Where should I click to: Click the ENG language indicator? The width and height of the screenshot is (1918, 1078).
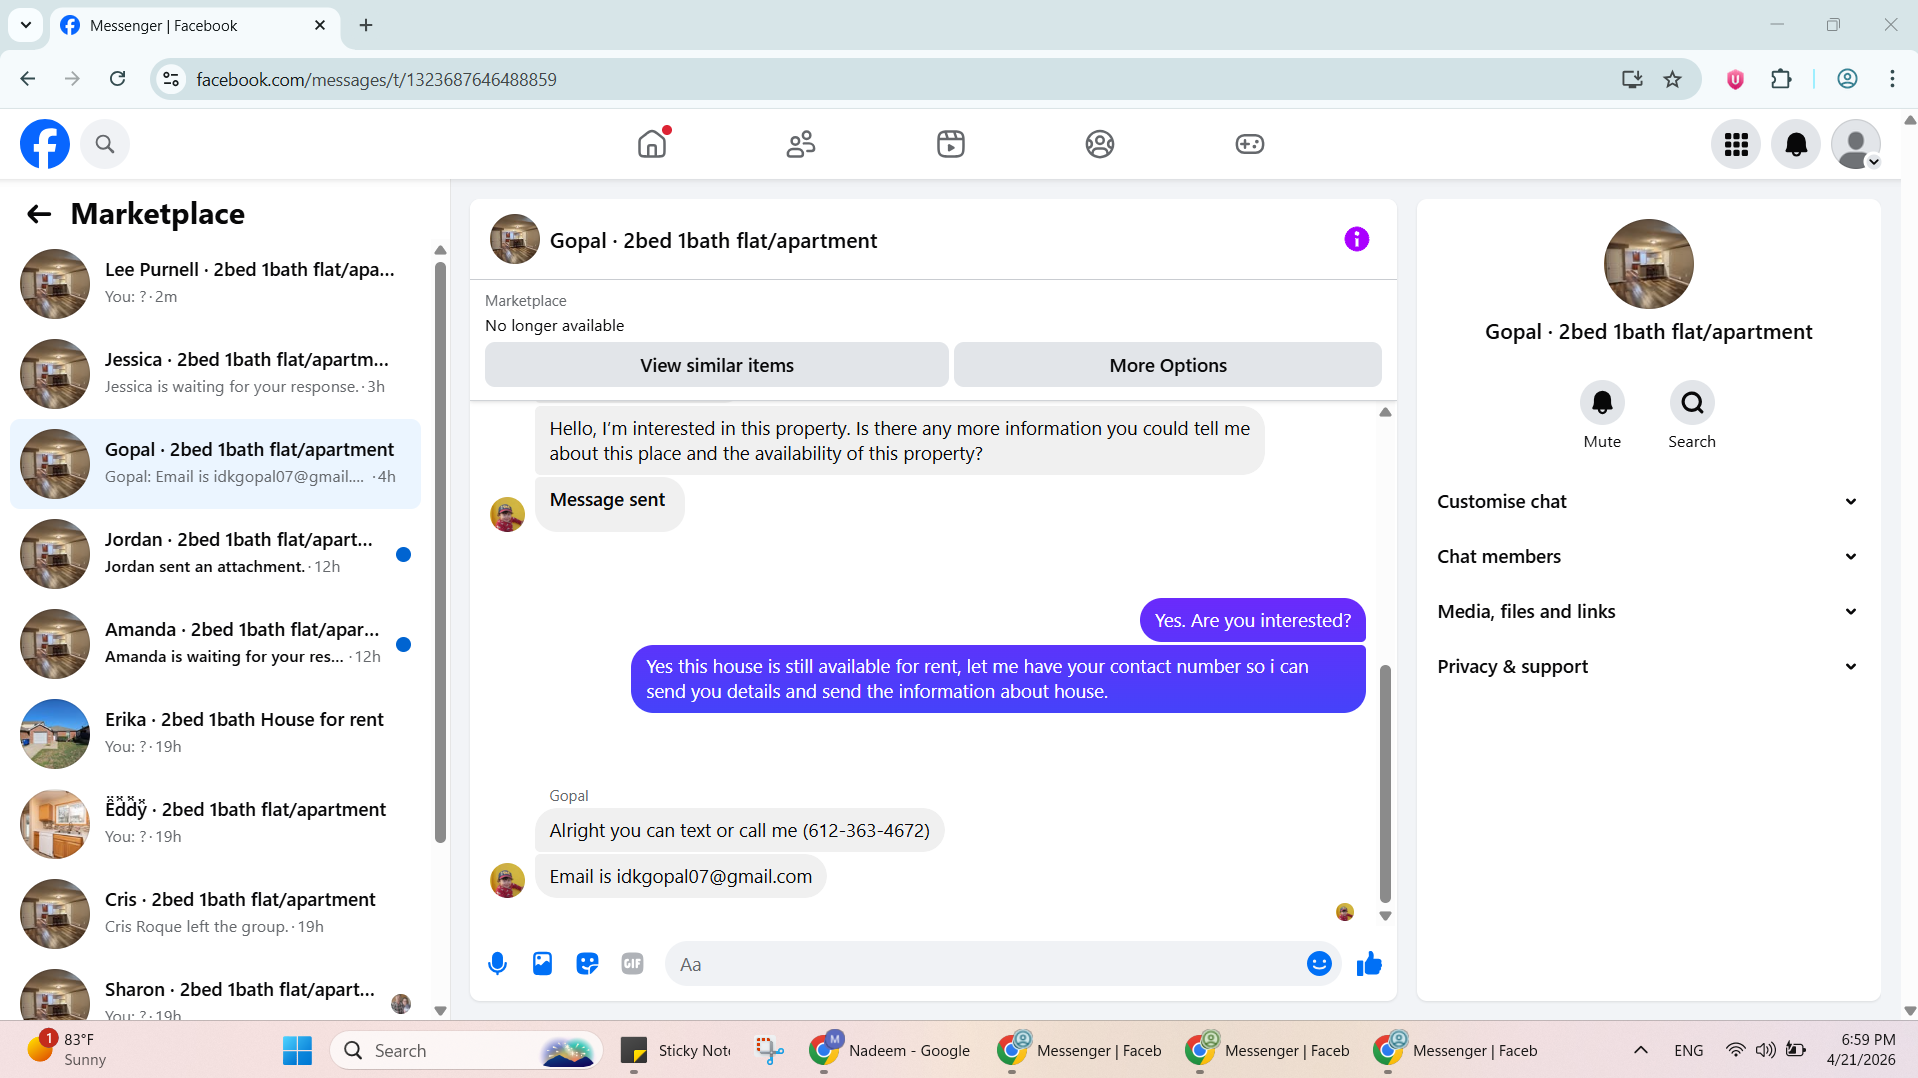(1689, 1050)
